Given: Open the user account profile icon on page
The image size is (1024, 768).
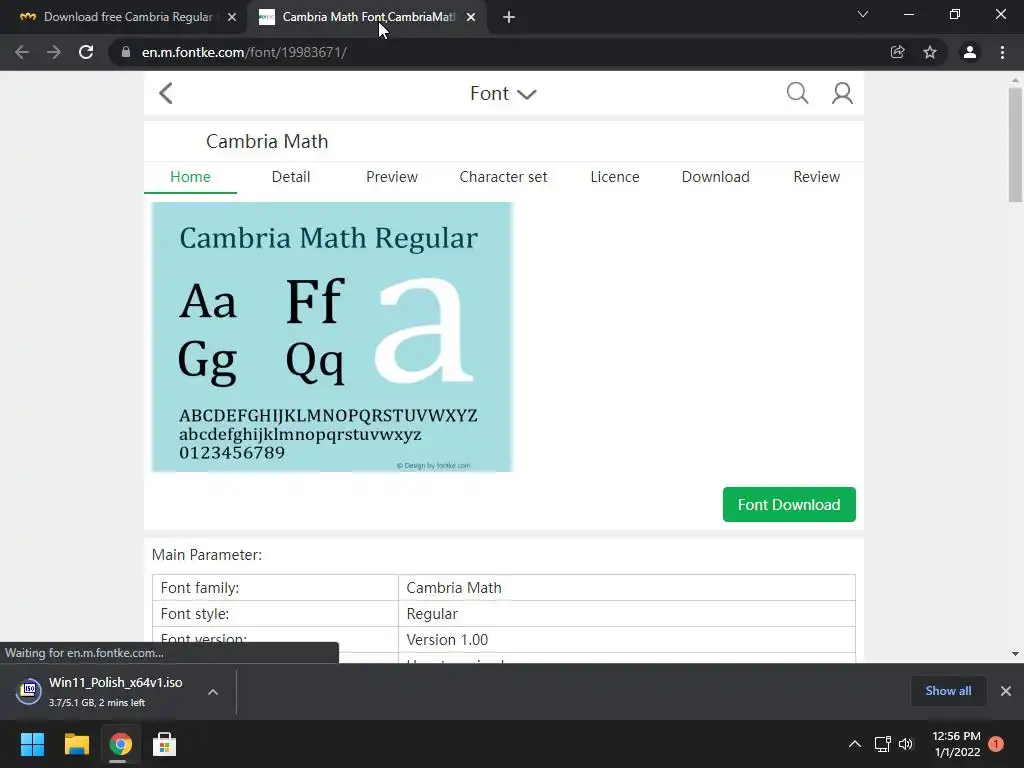Looking at the screenshot, I should coord(842,93).
